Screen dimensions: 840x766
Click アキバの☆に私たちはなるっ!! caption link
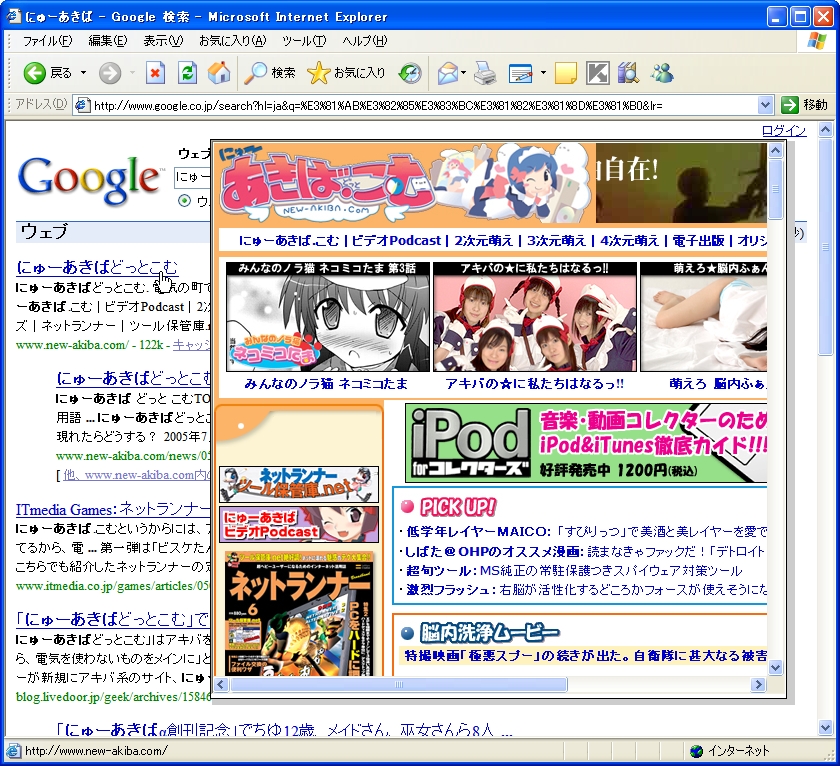[535, 384]
